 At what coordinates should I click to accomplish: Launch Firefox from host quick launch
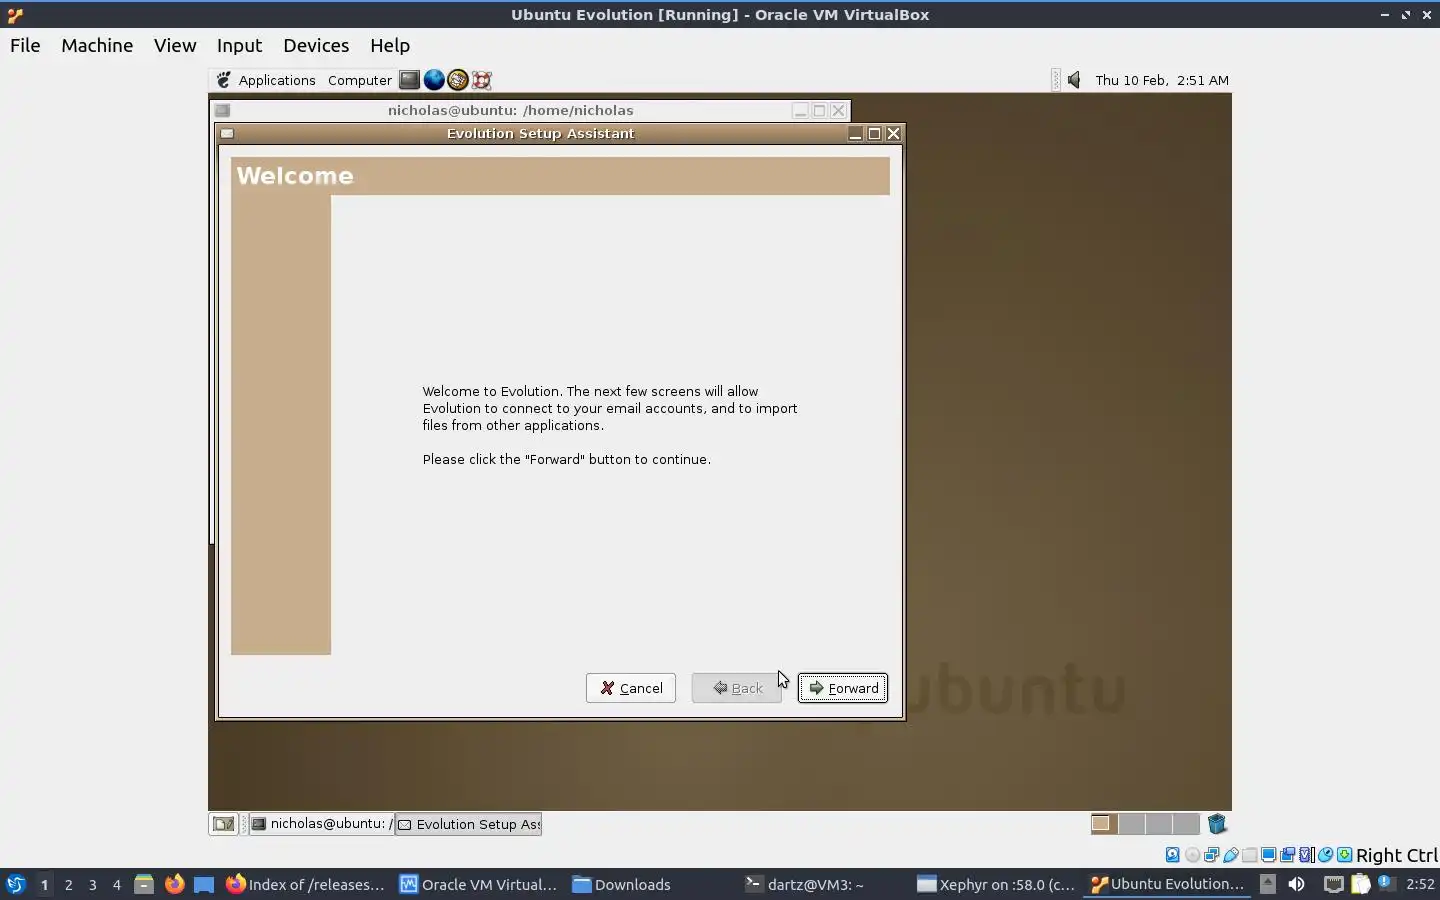tap(174, 884)
